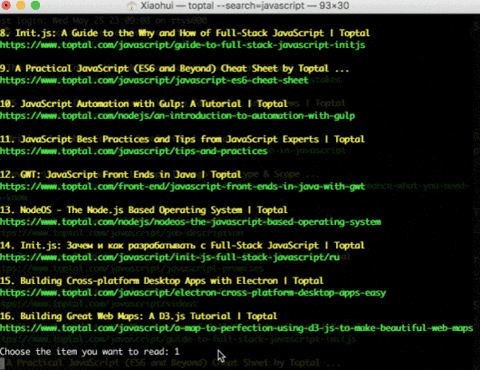Open the nodeos-the-javascript-based-operating-system URL
Screen dimensions: 480x370
click(x=190, y=222)
